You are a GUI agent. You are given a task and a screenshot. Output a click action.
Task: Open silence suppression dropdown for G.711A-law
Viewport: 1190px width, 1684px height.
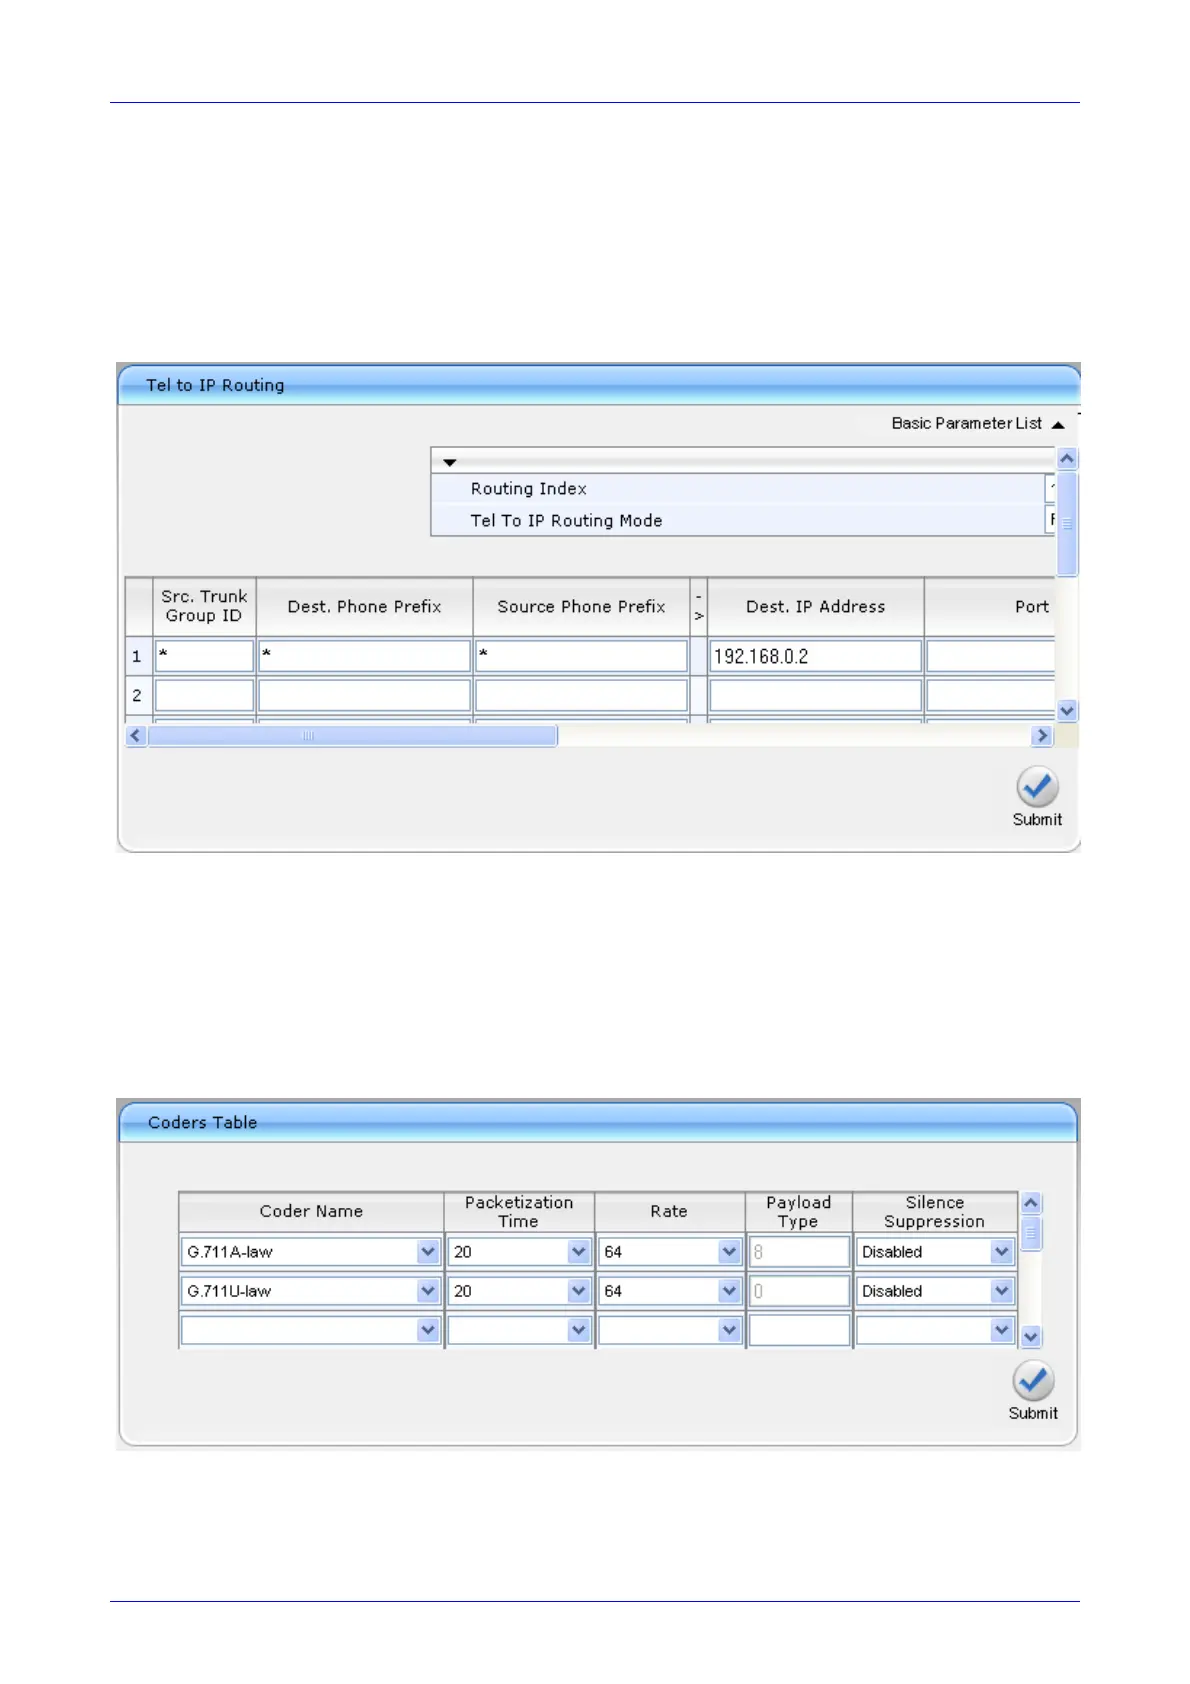[x=1002, y=1252]
